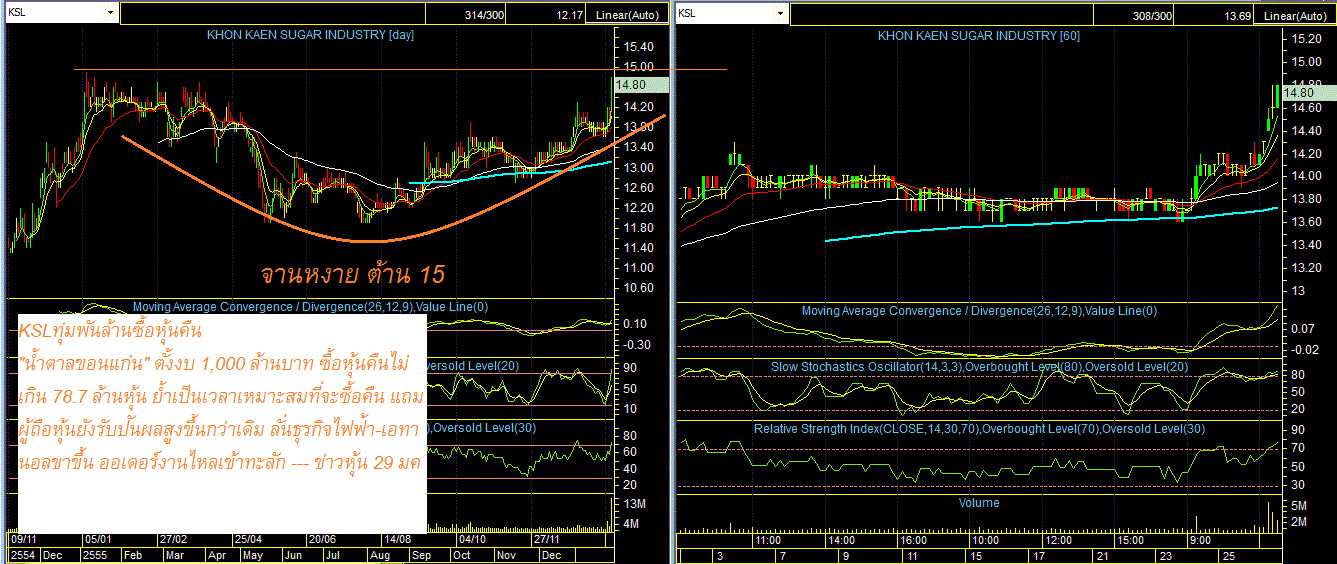This screenshot has height=564, width=1337.
Task: Click the 09/11 date marker on daily timeline
Action: [x=24, y=538]
